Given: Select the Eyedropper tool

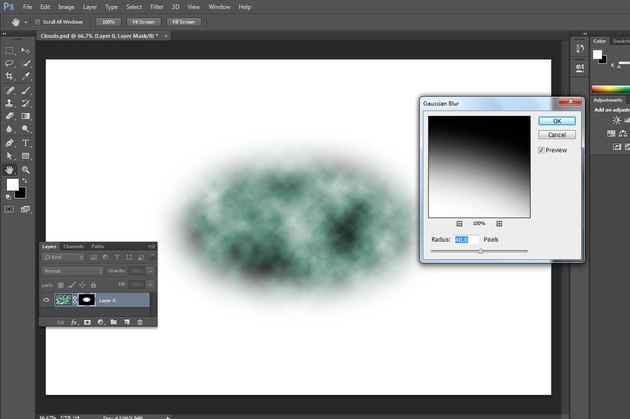Looking at the screenshot, I should [26, 76].
